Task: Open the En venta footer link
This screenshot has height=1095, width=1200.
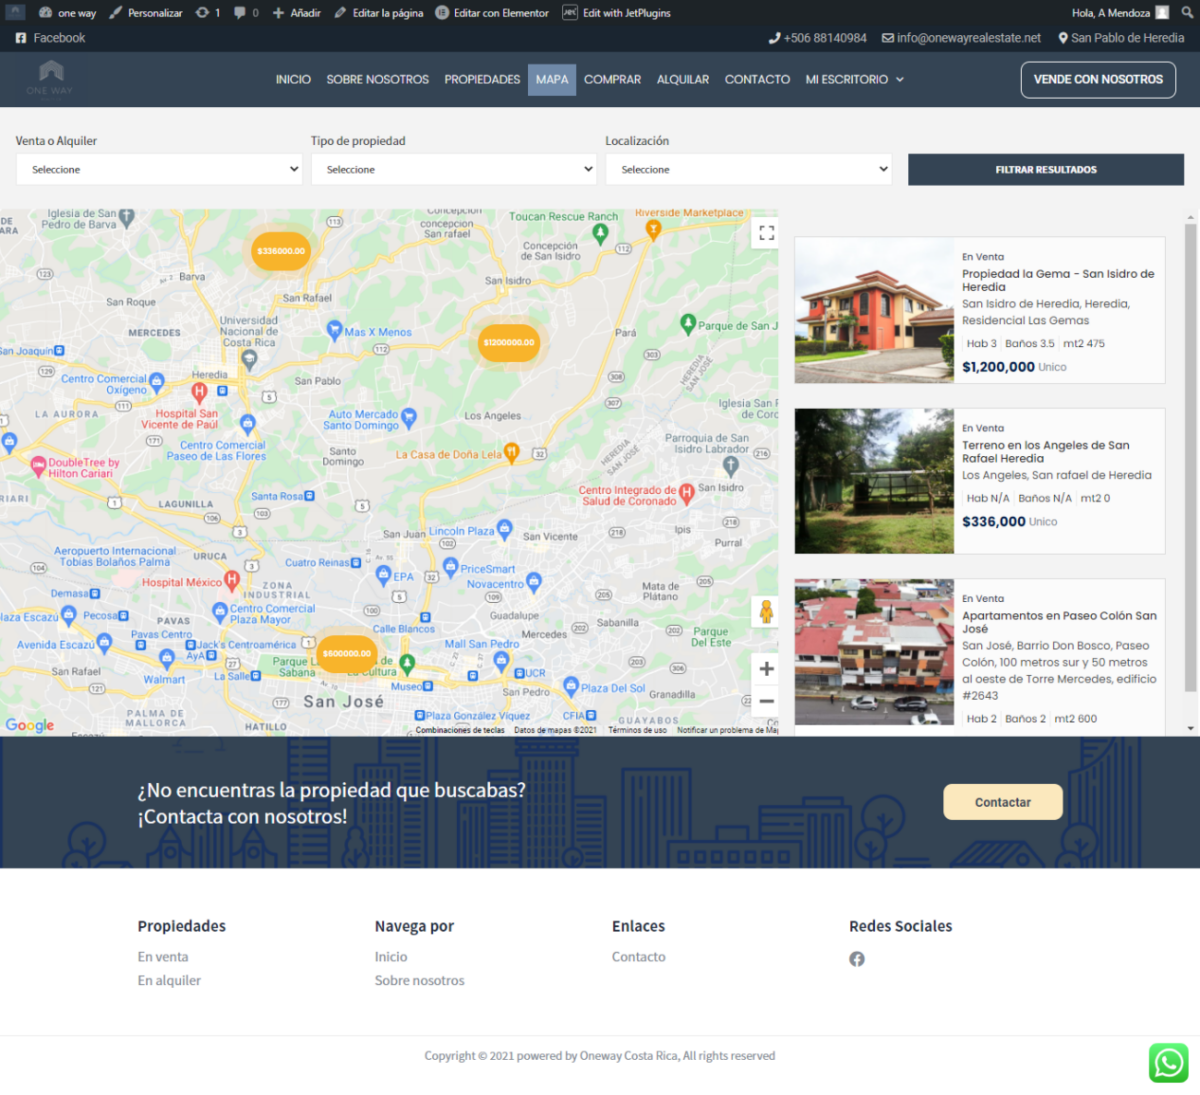Action: click(163, 957)
